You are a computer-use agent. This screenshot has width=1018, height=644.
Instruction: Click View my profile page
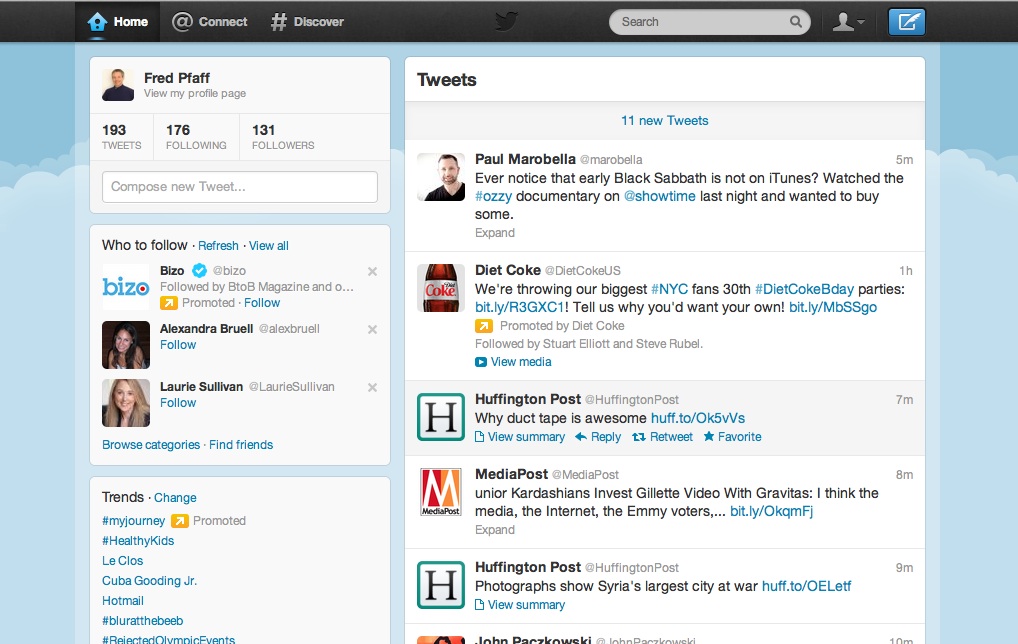click(195, 93)
